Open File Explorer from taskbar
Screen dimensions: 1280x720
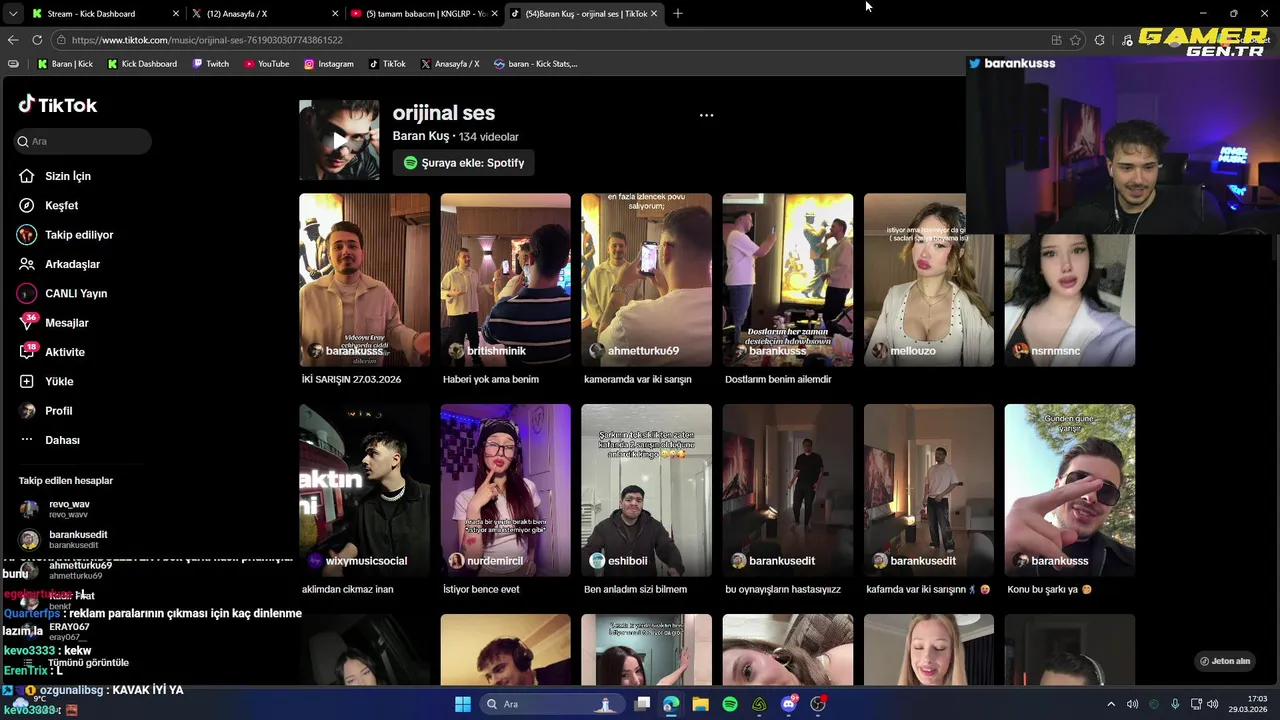700,704
